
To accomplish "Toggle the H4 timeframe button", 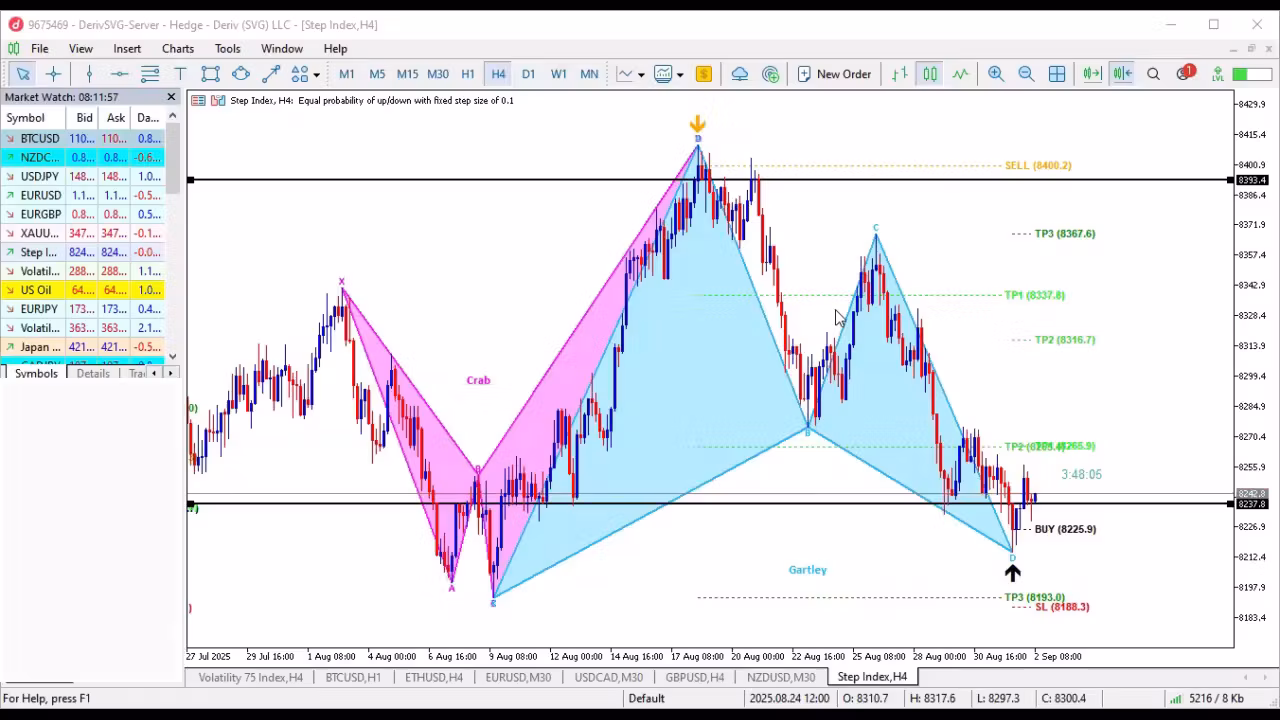I will tap(498, 74).
